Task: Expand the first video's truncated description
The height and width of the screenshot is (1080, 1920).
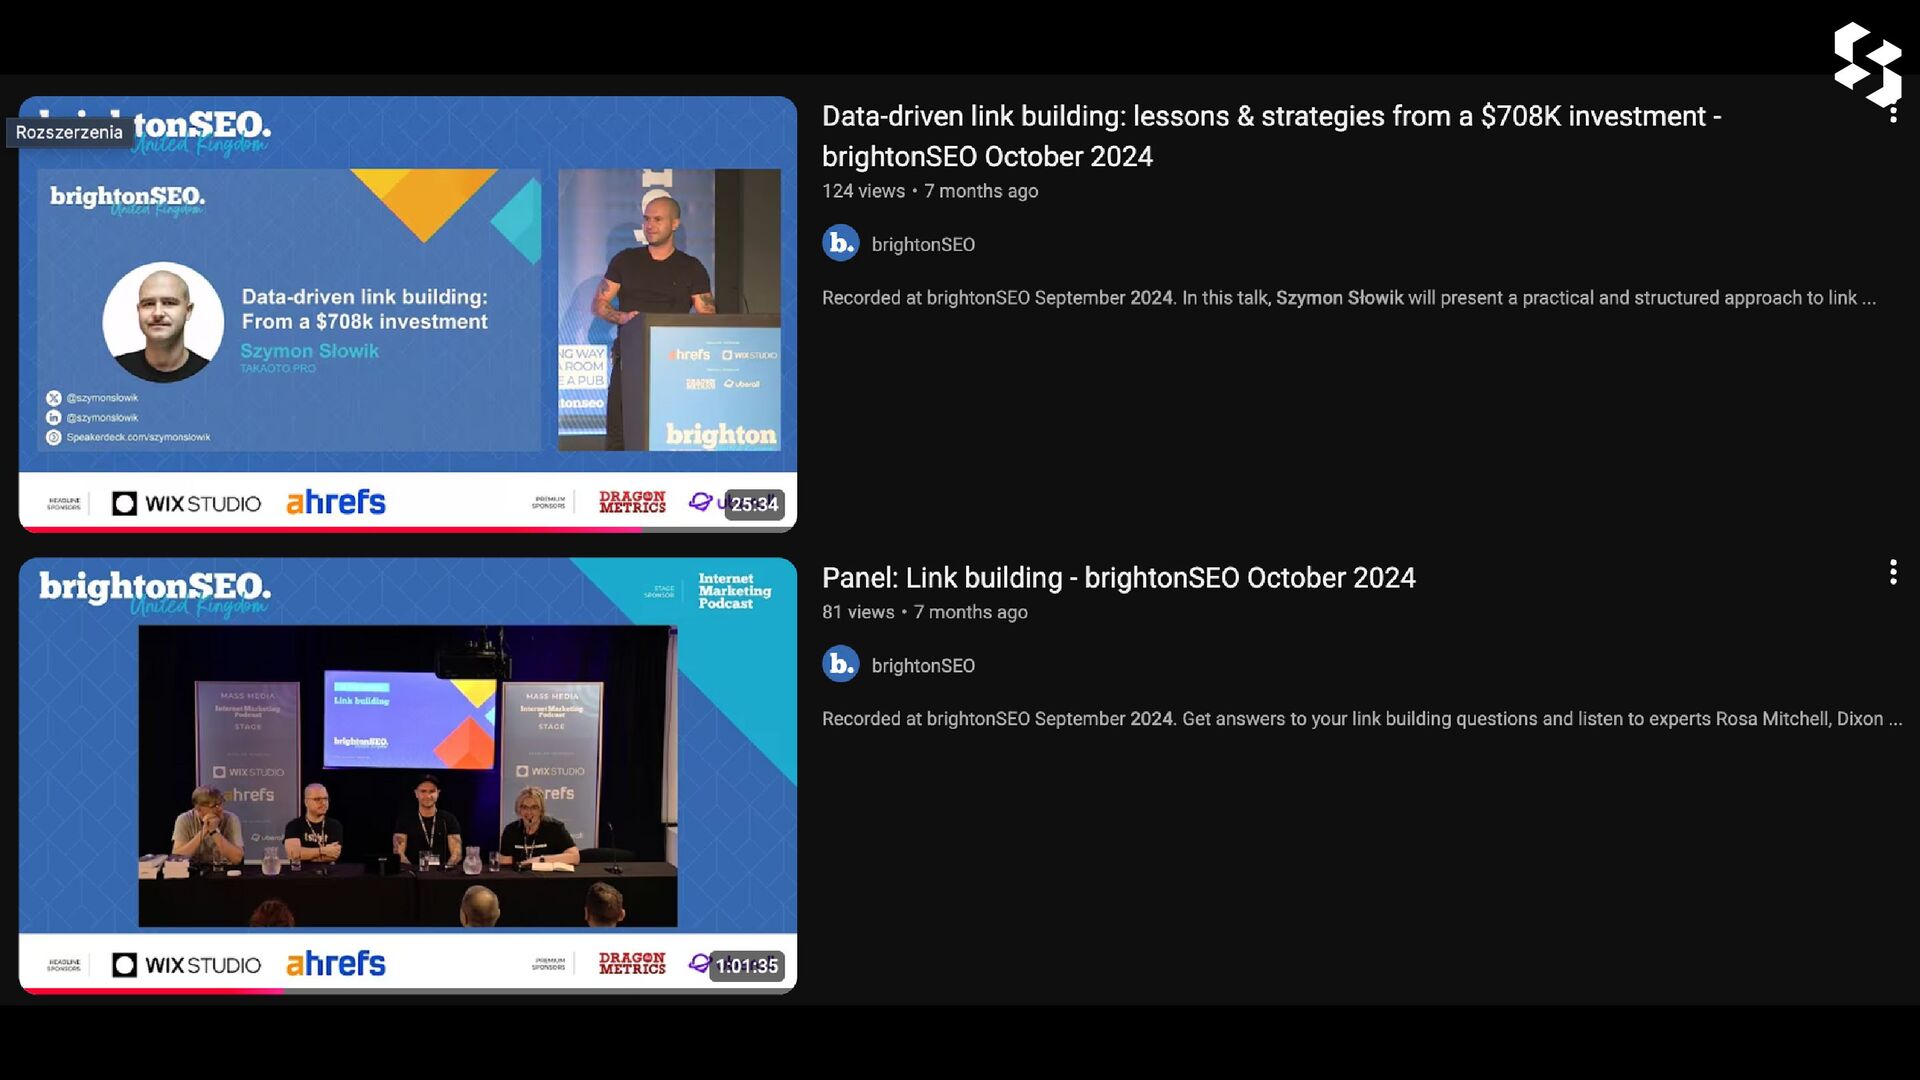Action: tap(1867, 298)
